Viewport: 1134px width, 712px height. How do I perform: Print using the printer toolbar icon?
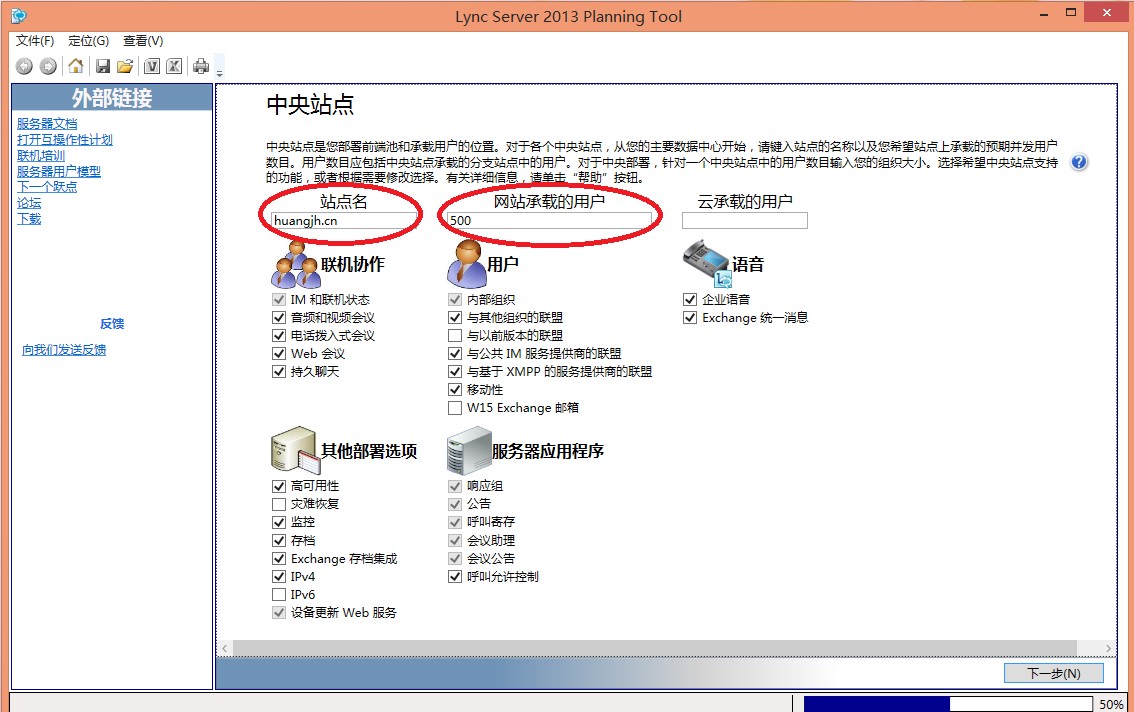coord(201,67)
